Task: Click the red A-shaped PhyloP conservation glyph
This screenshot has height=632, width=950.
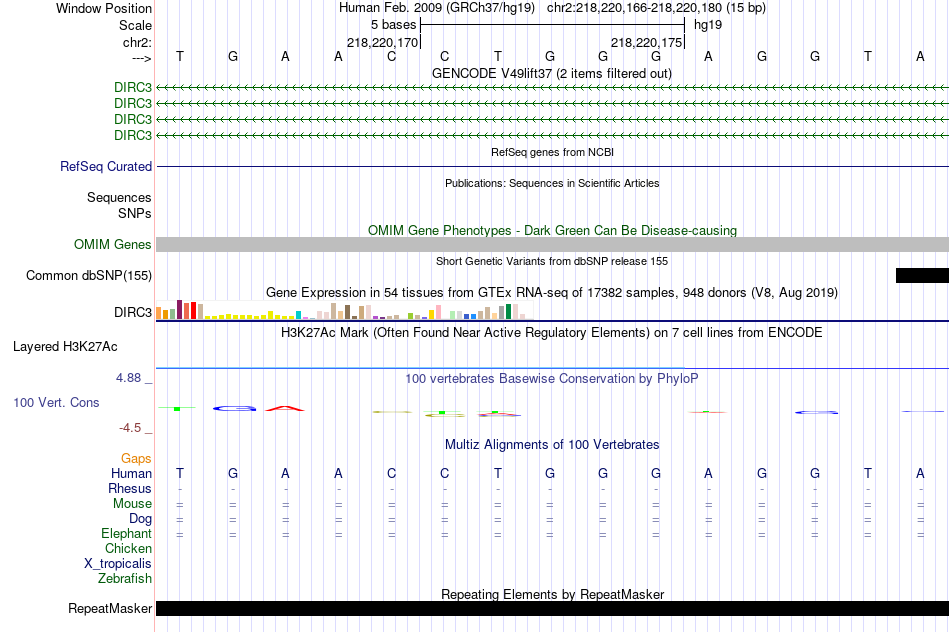Action: (285, 408)
